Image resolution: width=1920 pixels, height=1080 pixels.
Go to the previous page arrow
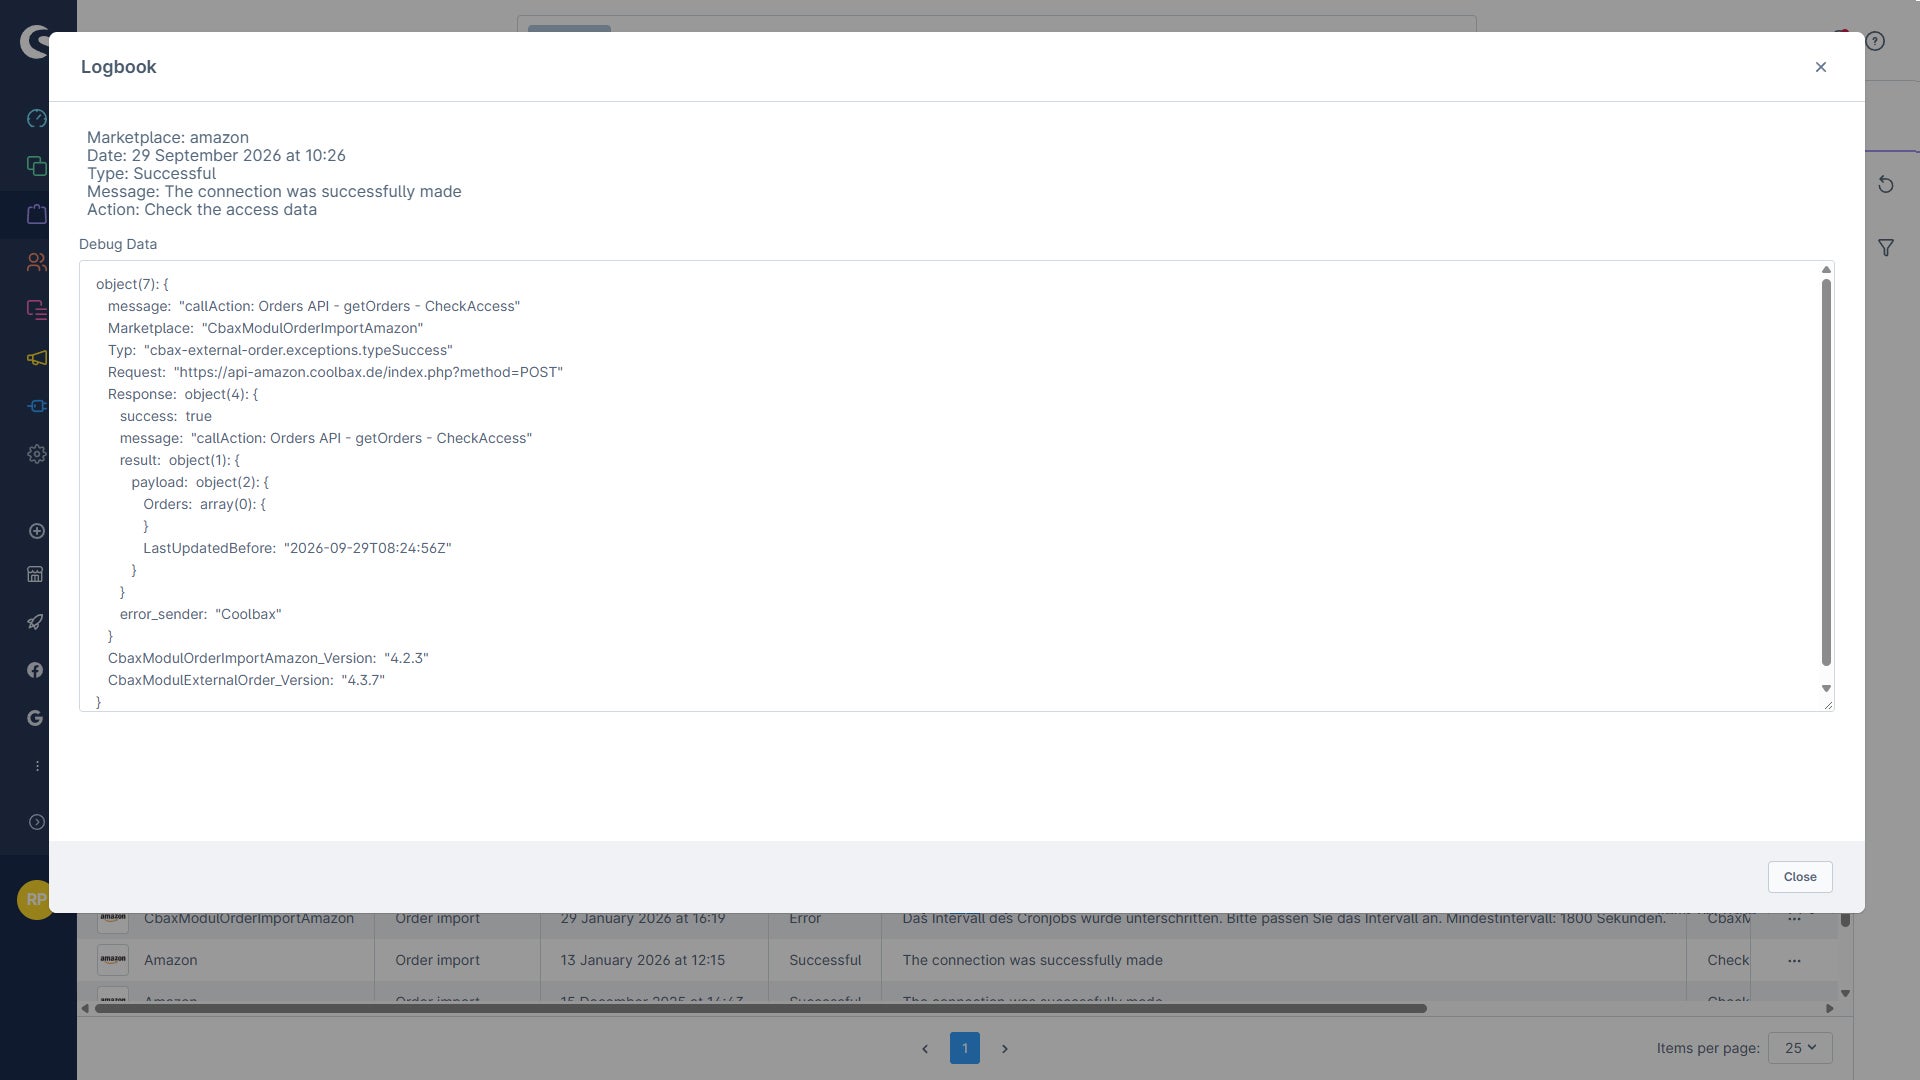point(924,1049)
